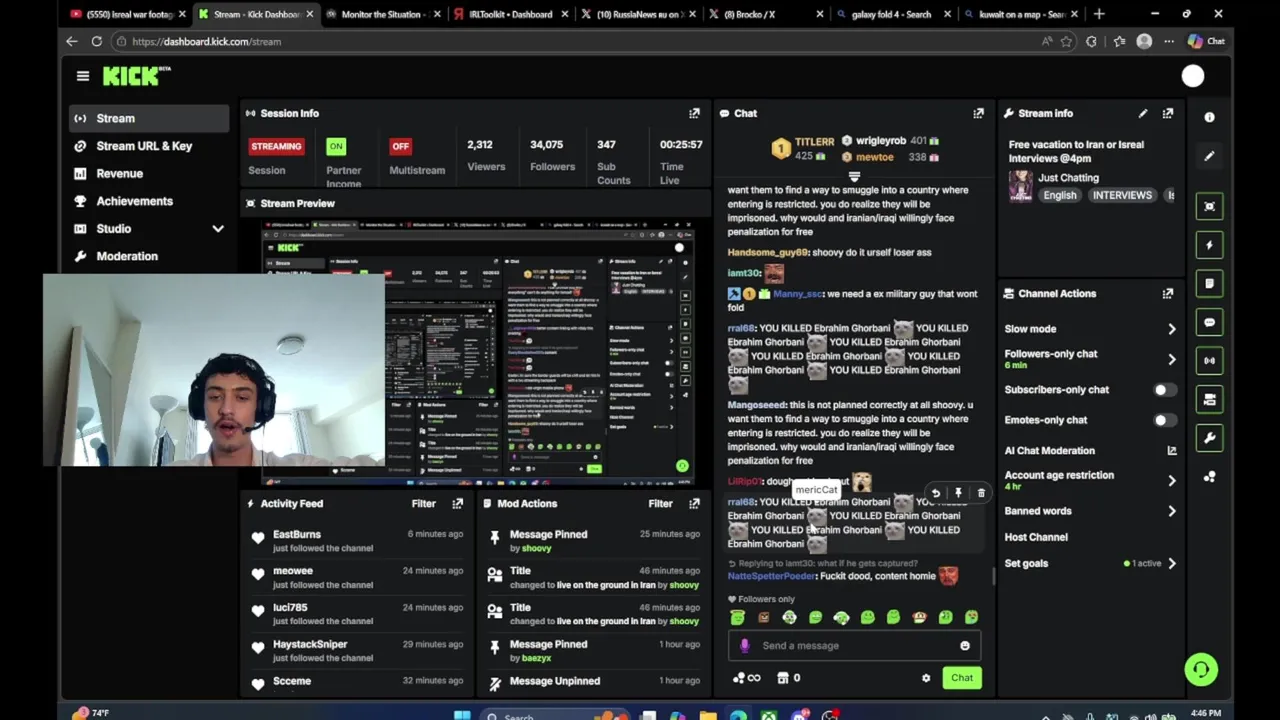
Task: Open Followers-only chat settings arrow
Action: point(1172,359)
